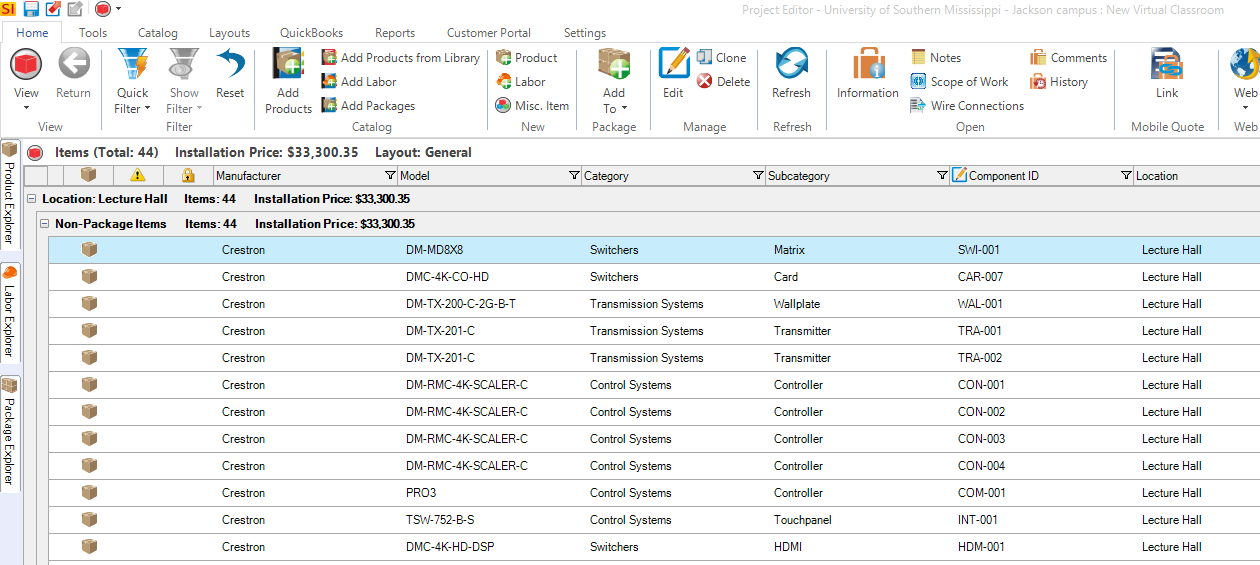The image size is (1260, 565).
Task: Clone the selected item
Action: click(722, 58)
